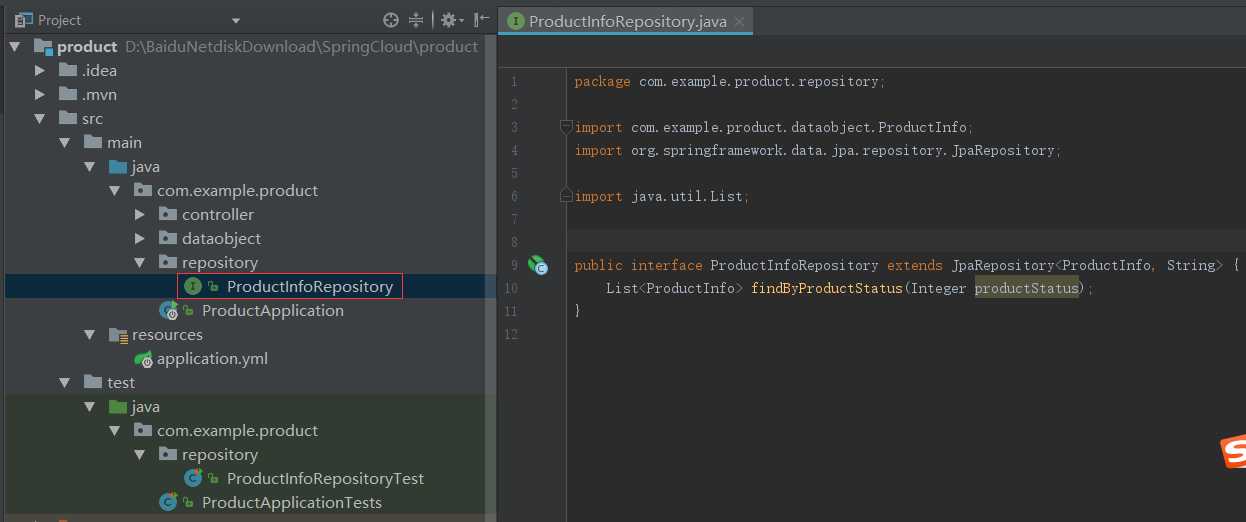
Task: Click findByProductStatus method name in code
Action: pyautogui.click(x=826, y=288)
